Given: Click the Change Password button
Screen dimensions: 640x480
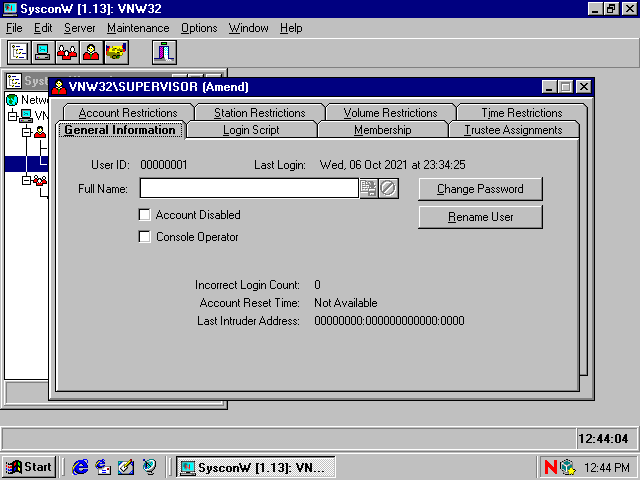Looking at the screenshot, I should point(480,189).
